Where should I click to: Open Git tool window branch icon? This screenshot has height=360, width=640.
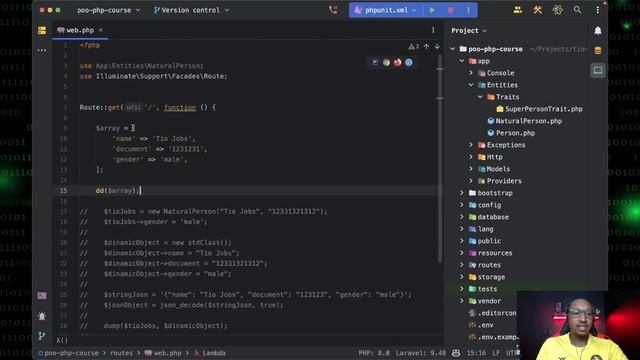(42, 336)
